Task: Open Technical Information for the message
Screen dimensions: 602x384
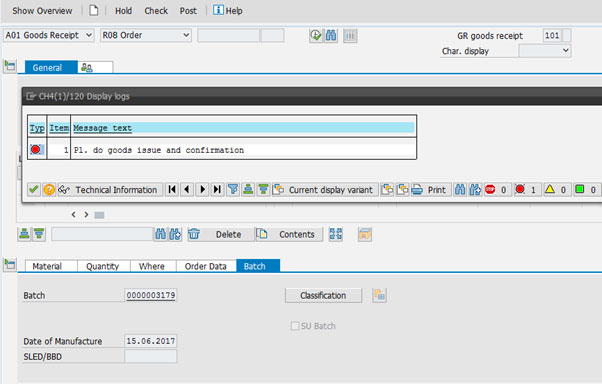Action: 110,190
